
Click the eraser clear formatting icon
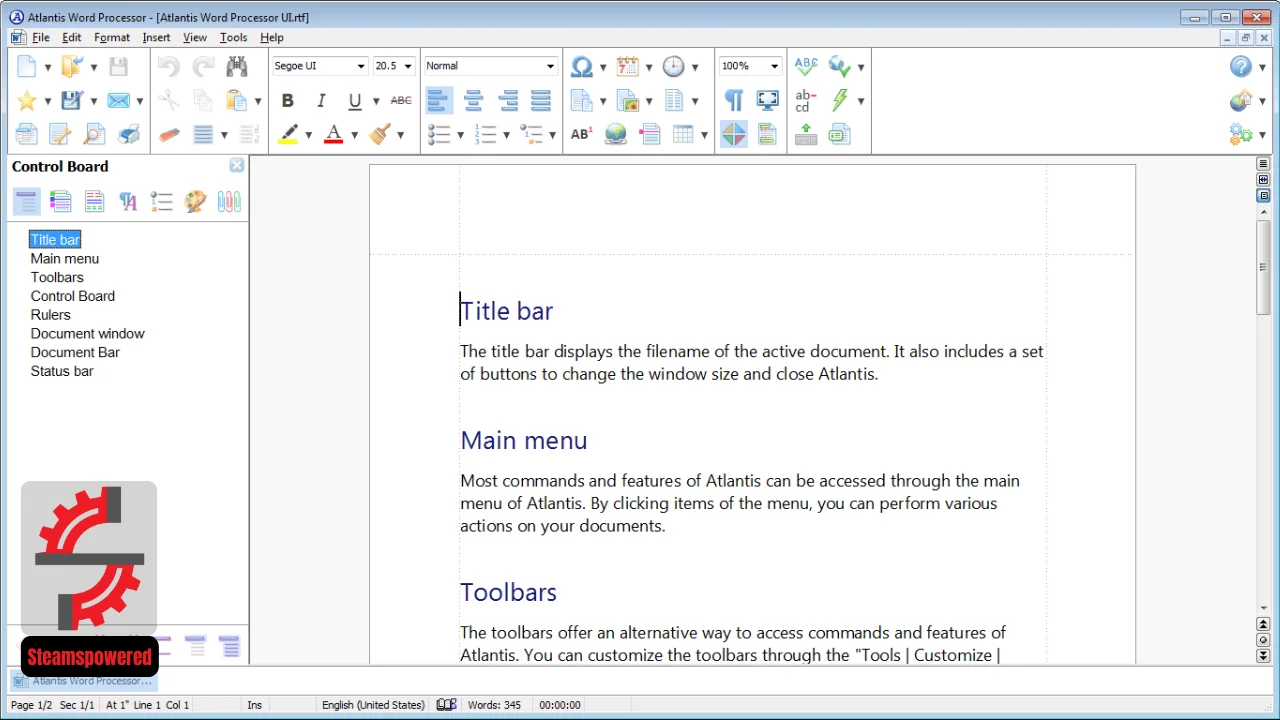point(169,134)
